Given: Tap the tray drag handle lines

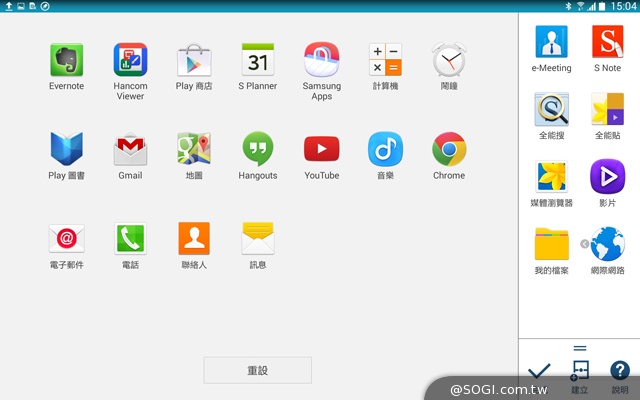Looking at the screenshot, I should (579, 348).
